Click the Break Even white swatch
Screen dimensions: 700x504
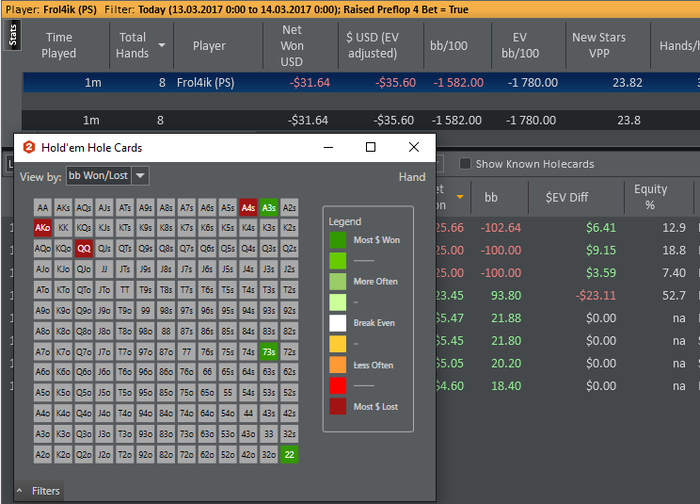coord(338,323)
